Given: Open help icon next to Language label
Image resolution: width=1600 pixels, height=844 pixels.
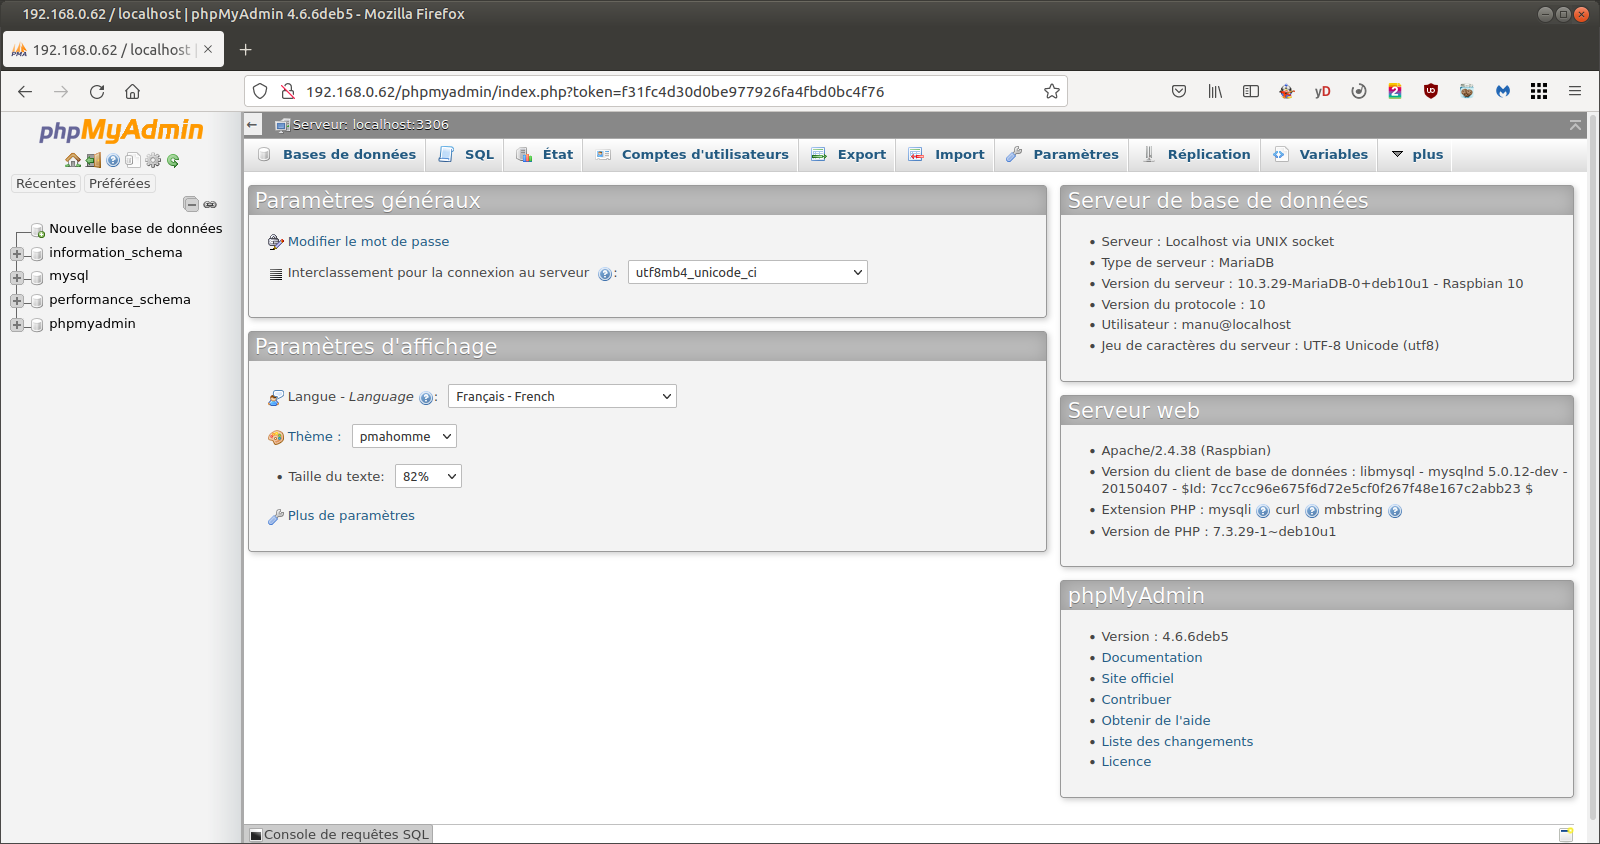Looking at the screenshot, I should (426, 398).
